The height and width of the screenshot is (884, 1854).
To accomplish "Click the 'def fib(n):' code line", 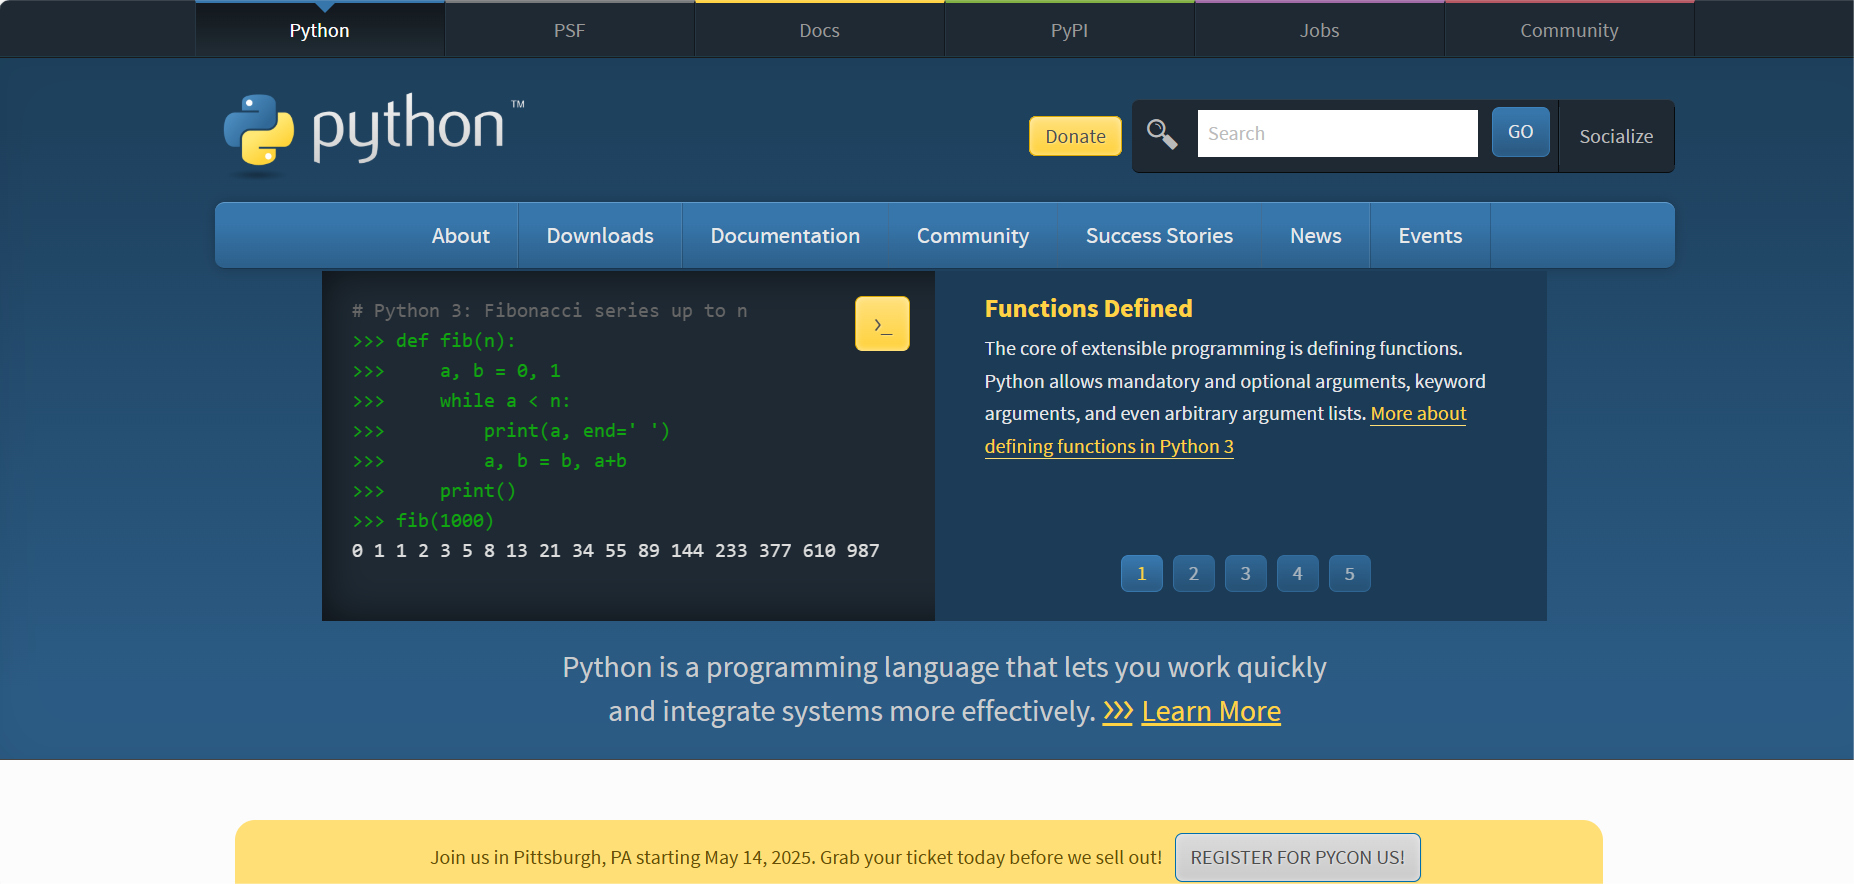I will coord(434,341).
